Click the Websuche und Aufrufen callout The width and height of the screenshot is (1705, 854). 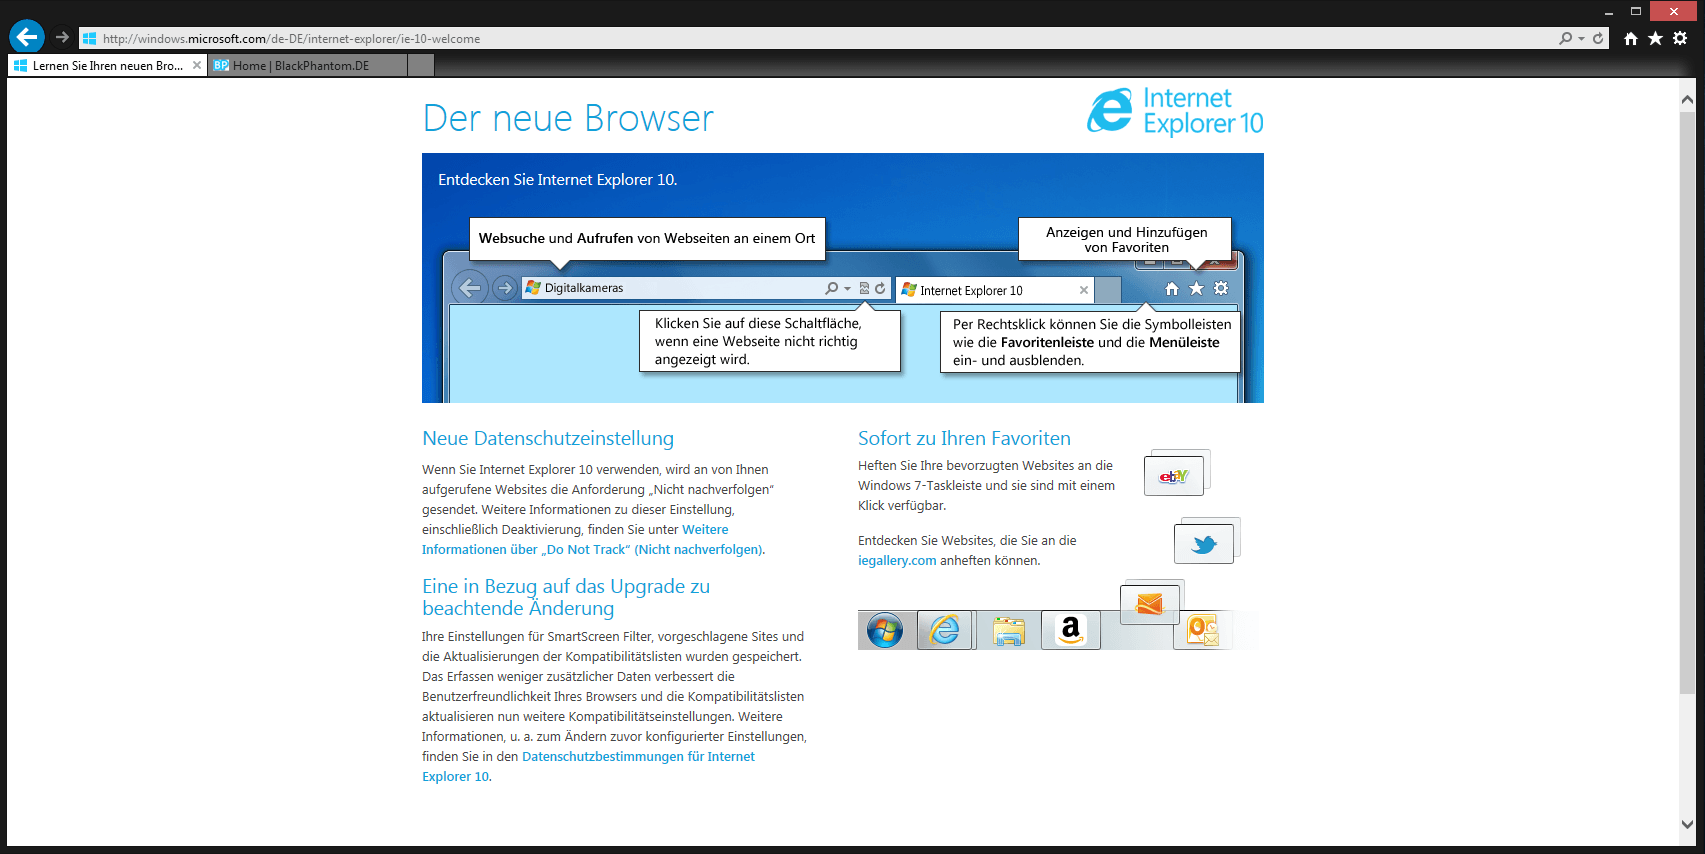[647, 238]
